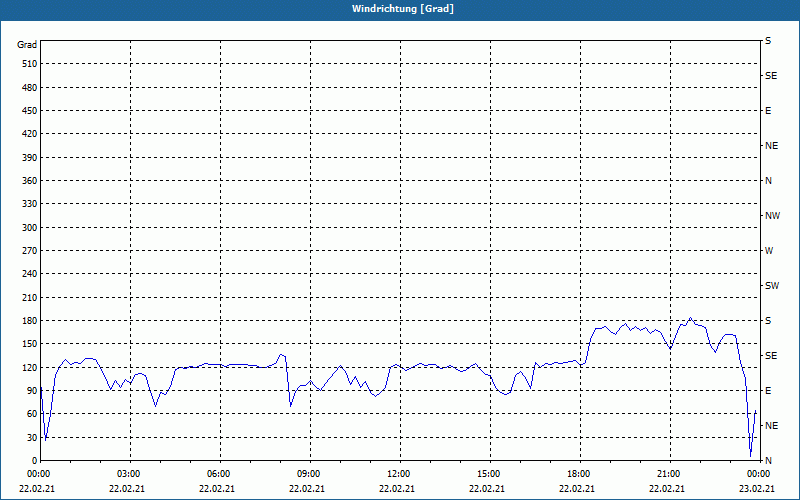
Task: Click the E compass label level with 450
Action: click(768, 111)
